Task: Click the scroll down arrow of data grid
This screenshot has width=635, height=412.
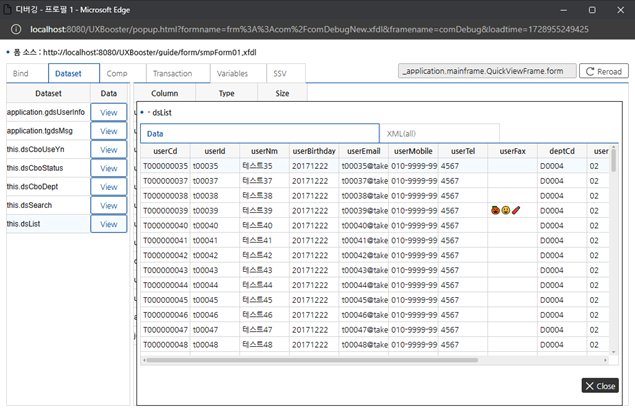Action: (x=614, y=352)
